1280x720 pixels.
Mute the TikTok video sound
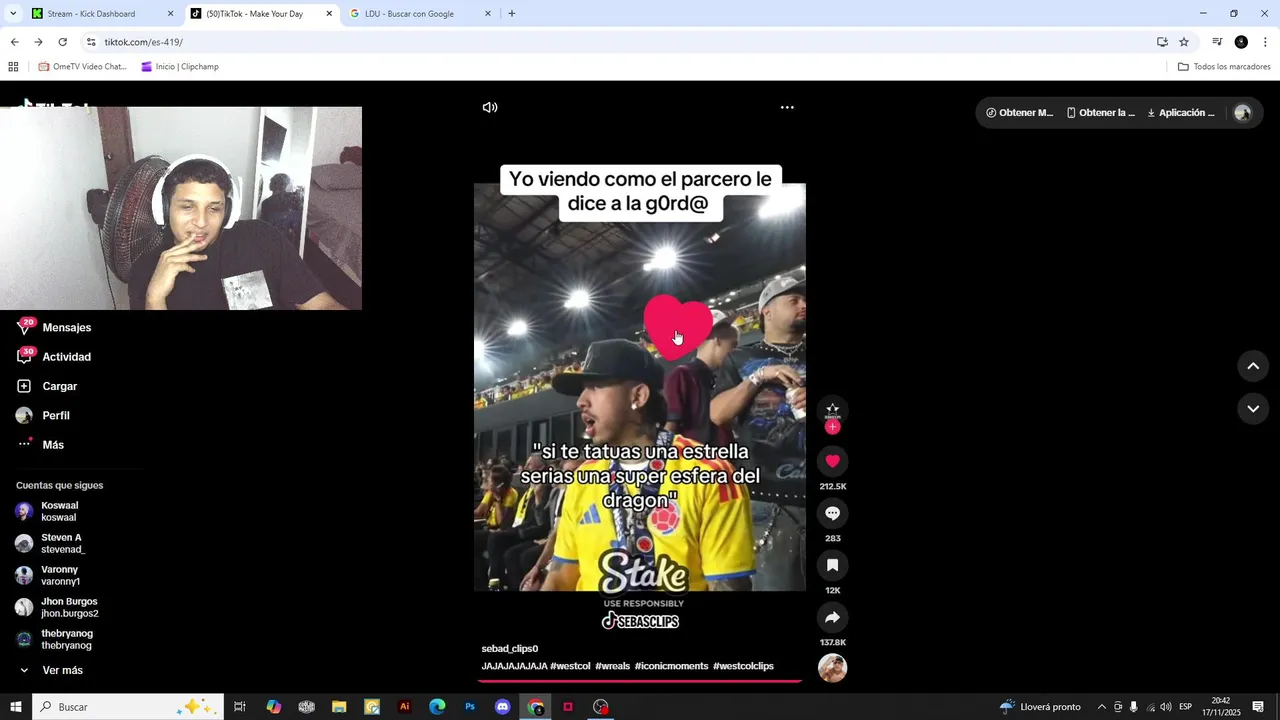pos(490,107)
